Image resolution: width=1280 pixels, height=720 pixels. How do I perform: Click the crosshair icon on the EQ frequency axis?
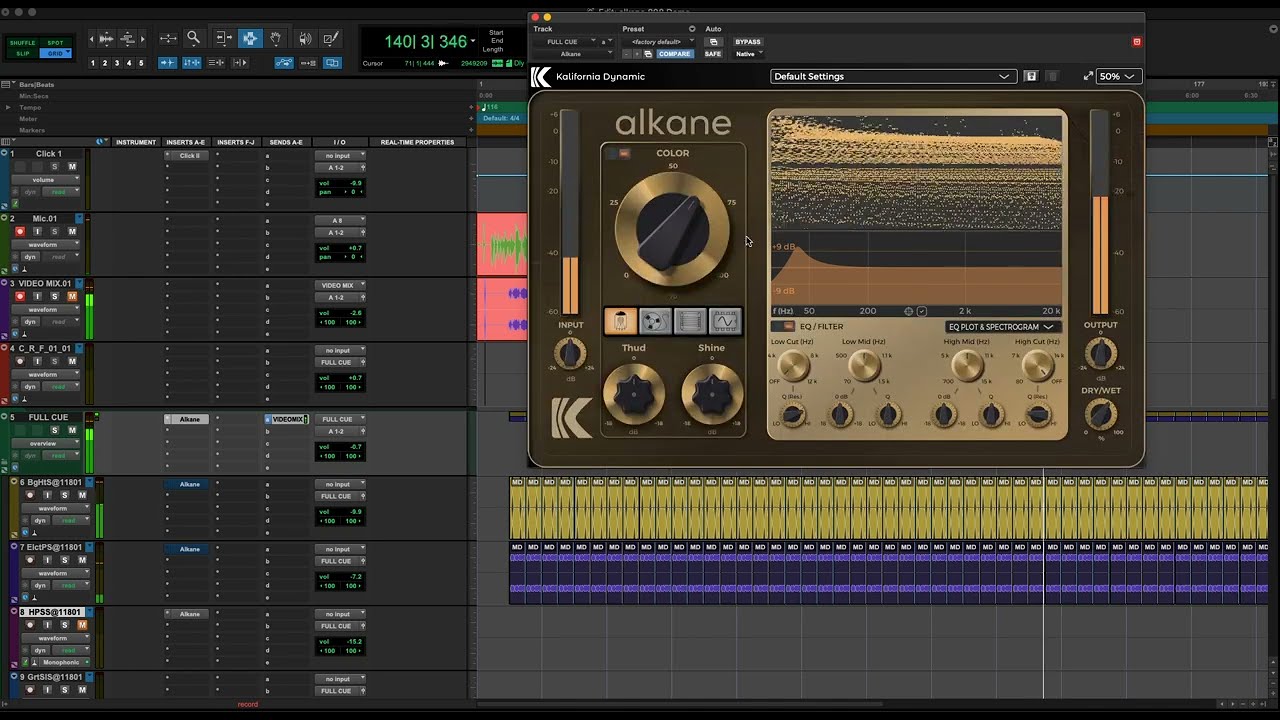pos(909,311)
